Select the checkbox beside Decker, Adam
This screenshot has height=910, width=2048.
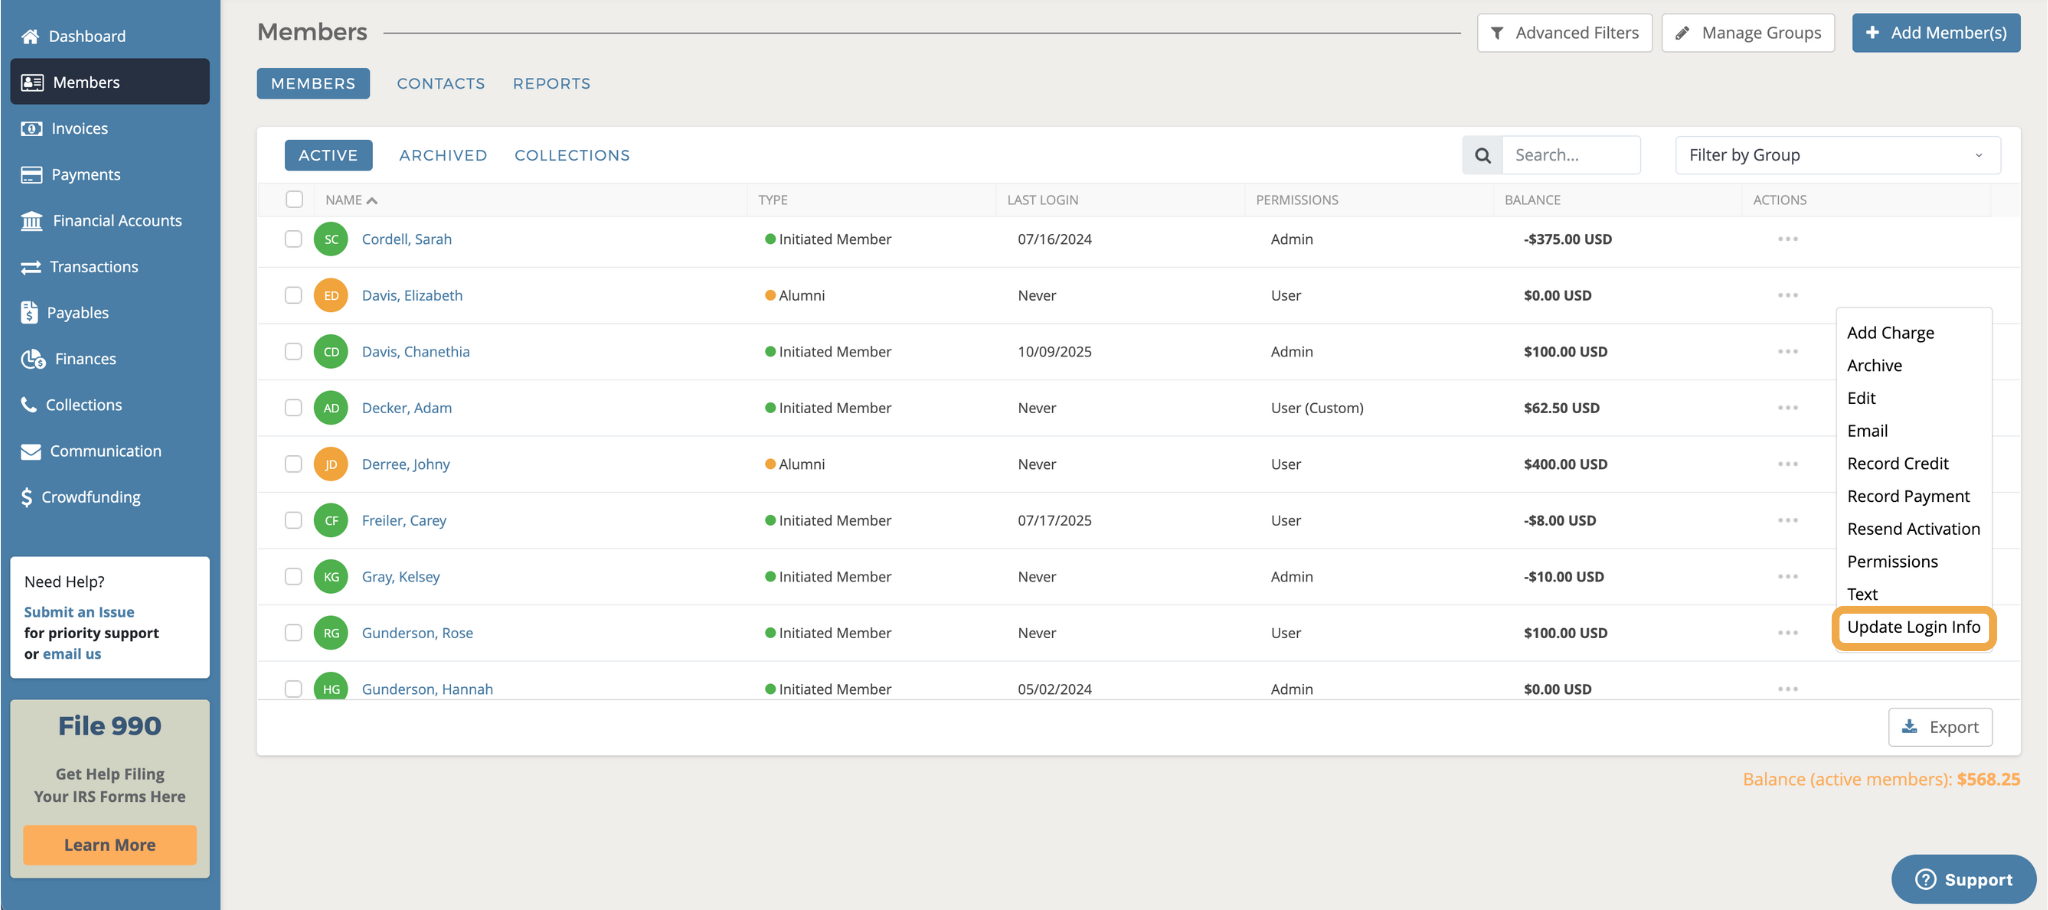(x=293, y=408)
